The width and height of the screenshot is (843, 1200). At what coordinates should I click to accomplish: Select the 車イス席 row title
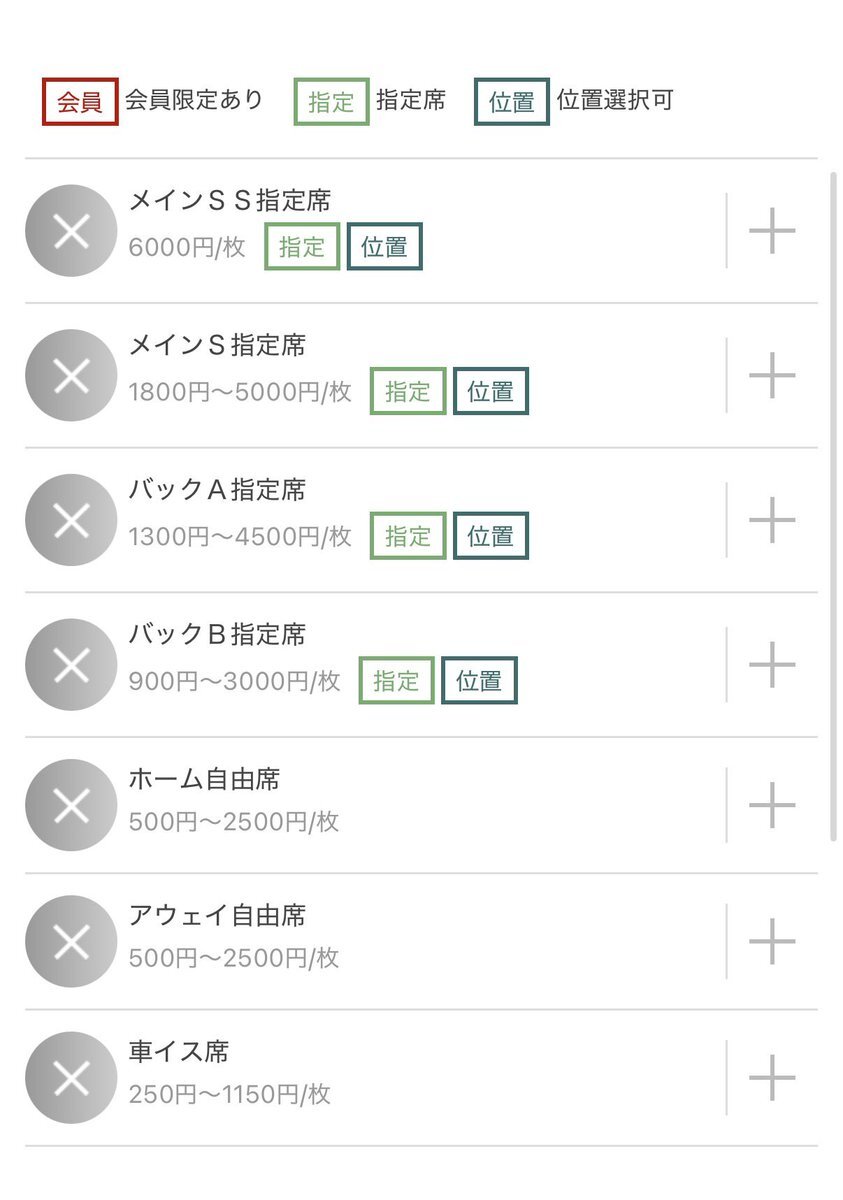pos(179,1052)
